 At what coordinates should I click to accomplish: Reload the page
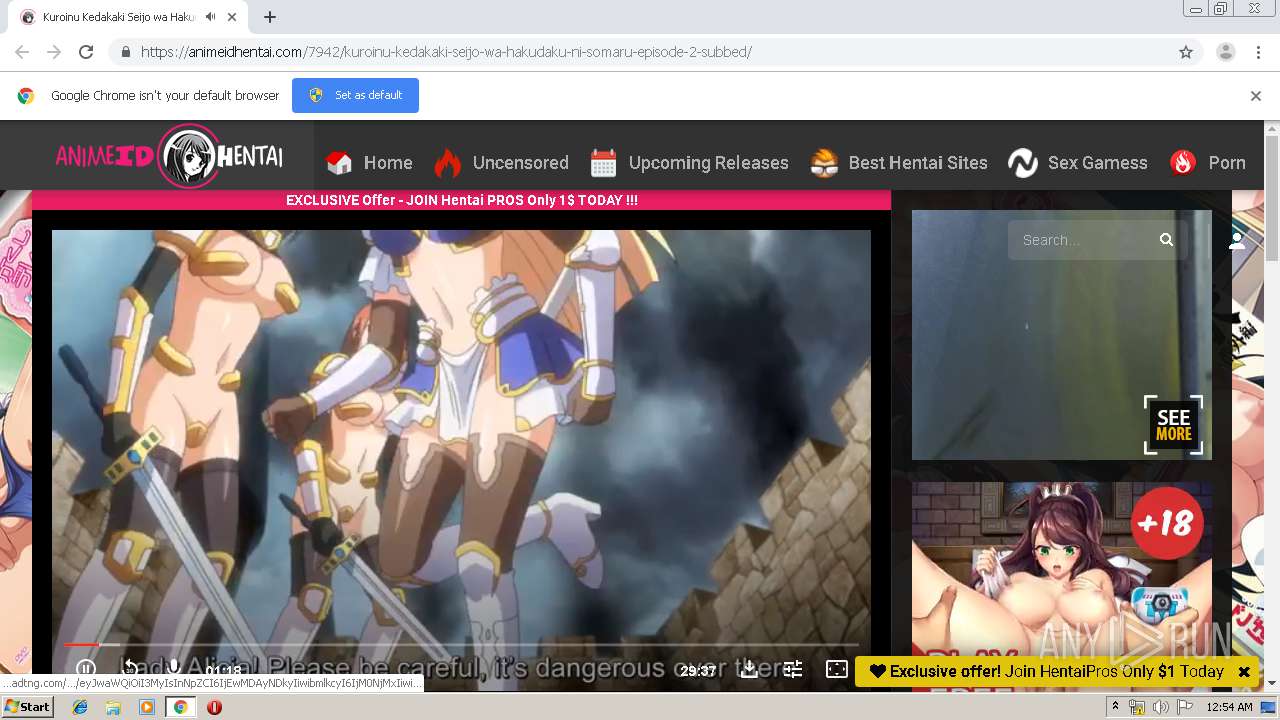tap(86, 52)
